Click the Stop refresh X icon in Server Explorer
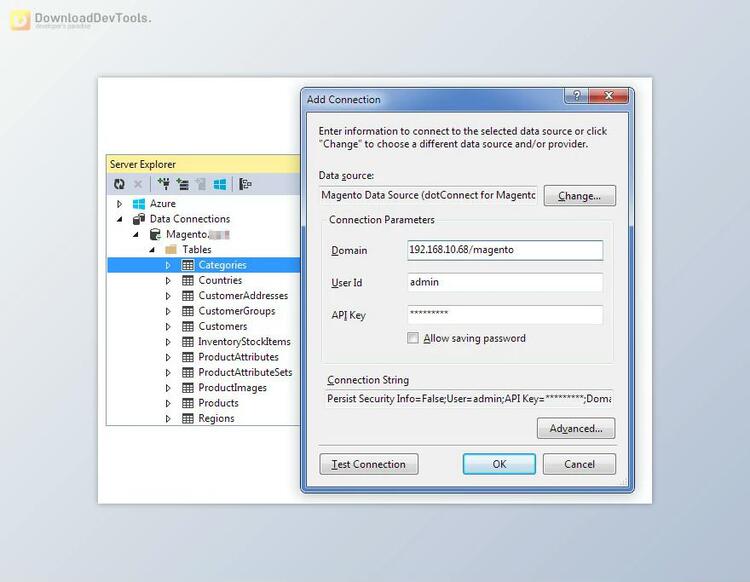Image resolution: width=750 pixels, height=582 pixels. [138, 184]
